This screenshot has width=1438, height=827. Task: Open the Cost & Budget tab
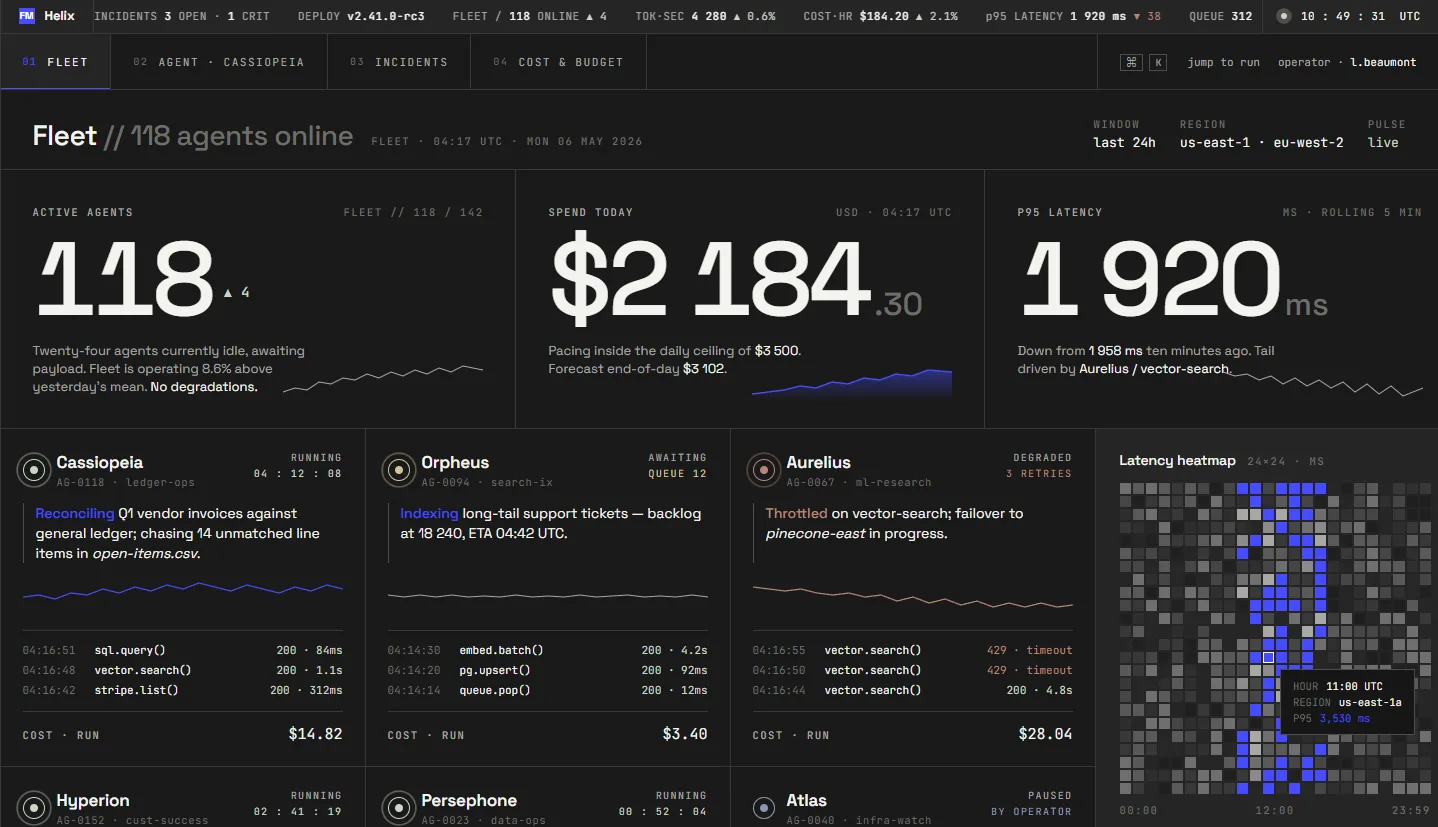point(558,62)
